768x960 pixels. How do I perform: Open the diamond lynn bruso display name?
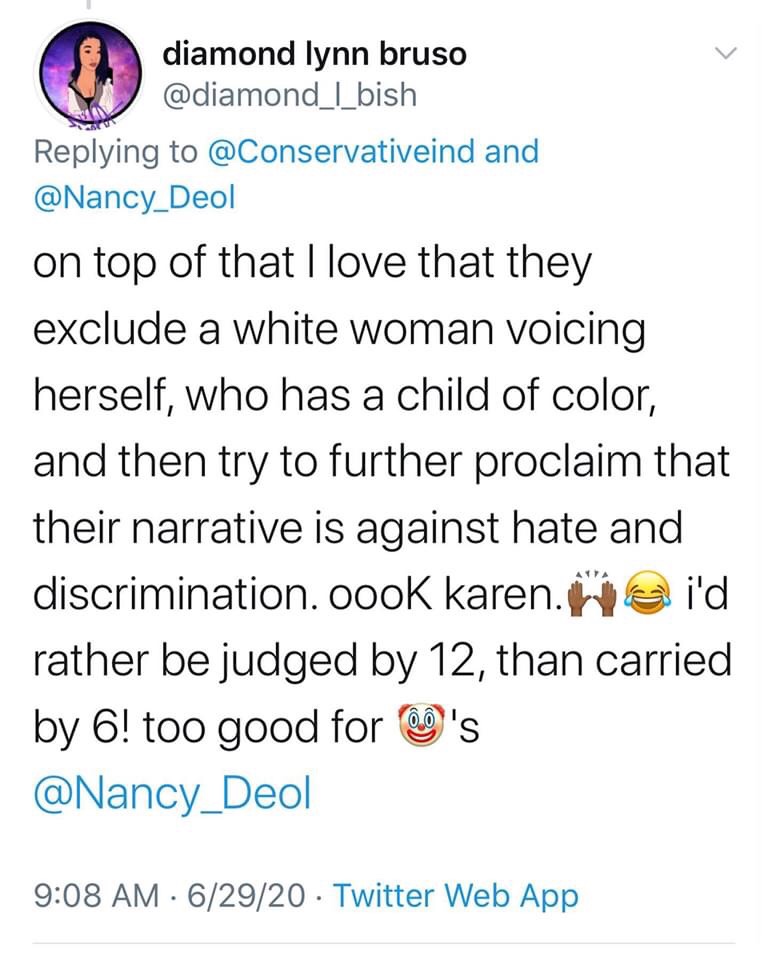(x=314, y=54)
